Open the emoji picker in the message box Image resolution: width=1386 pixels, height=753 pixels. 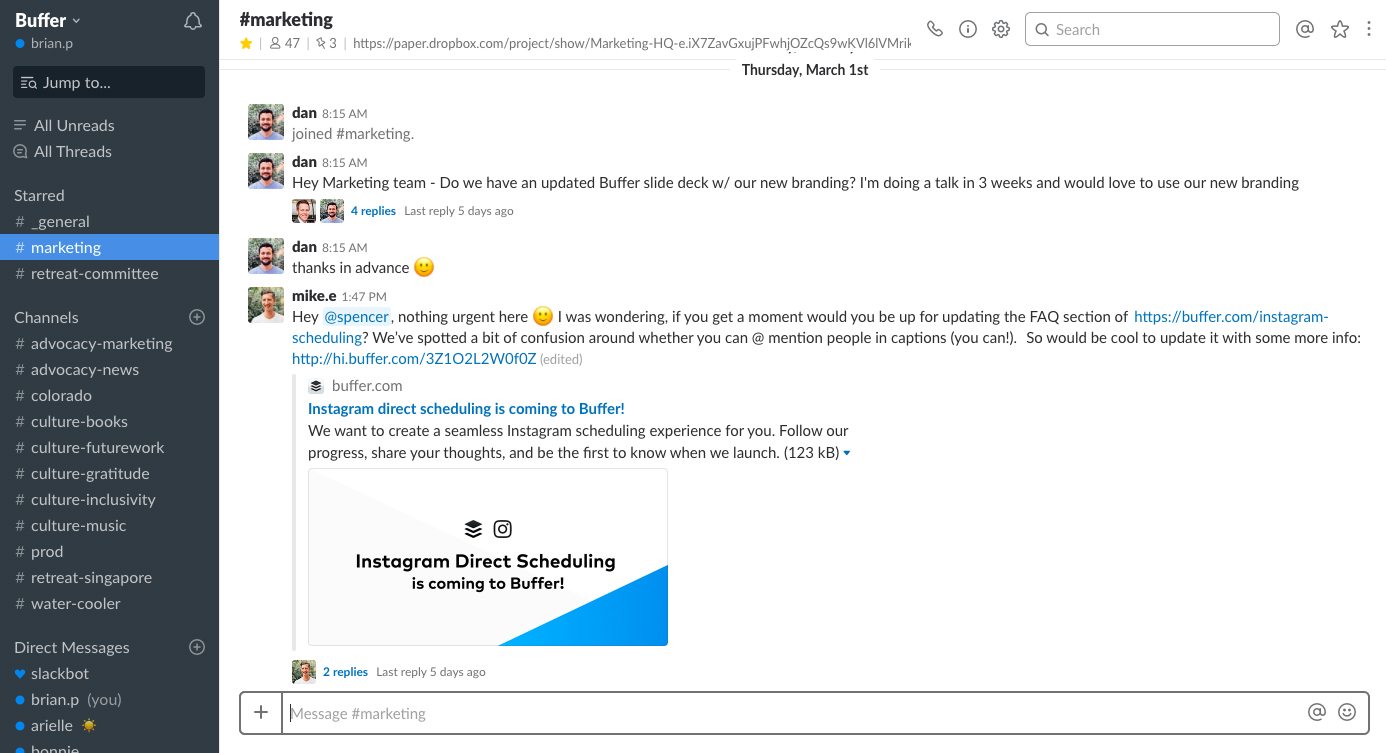click(x=1347, y=712)
